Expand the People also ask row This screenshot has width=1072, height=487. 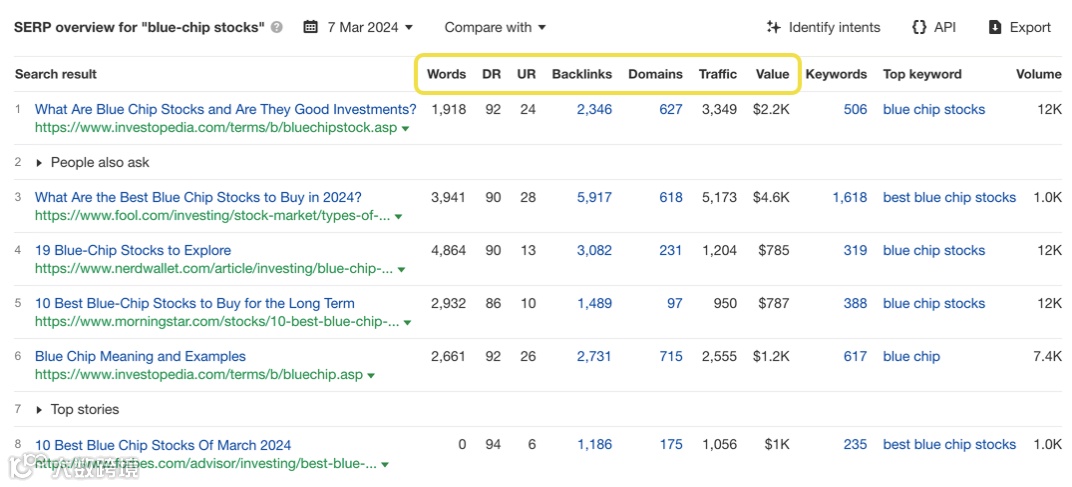[40, 162]
